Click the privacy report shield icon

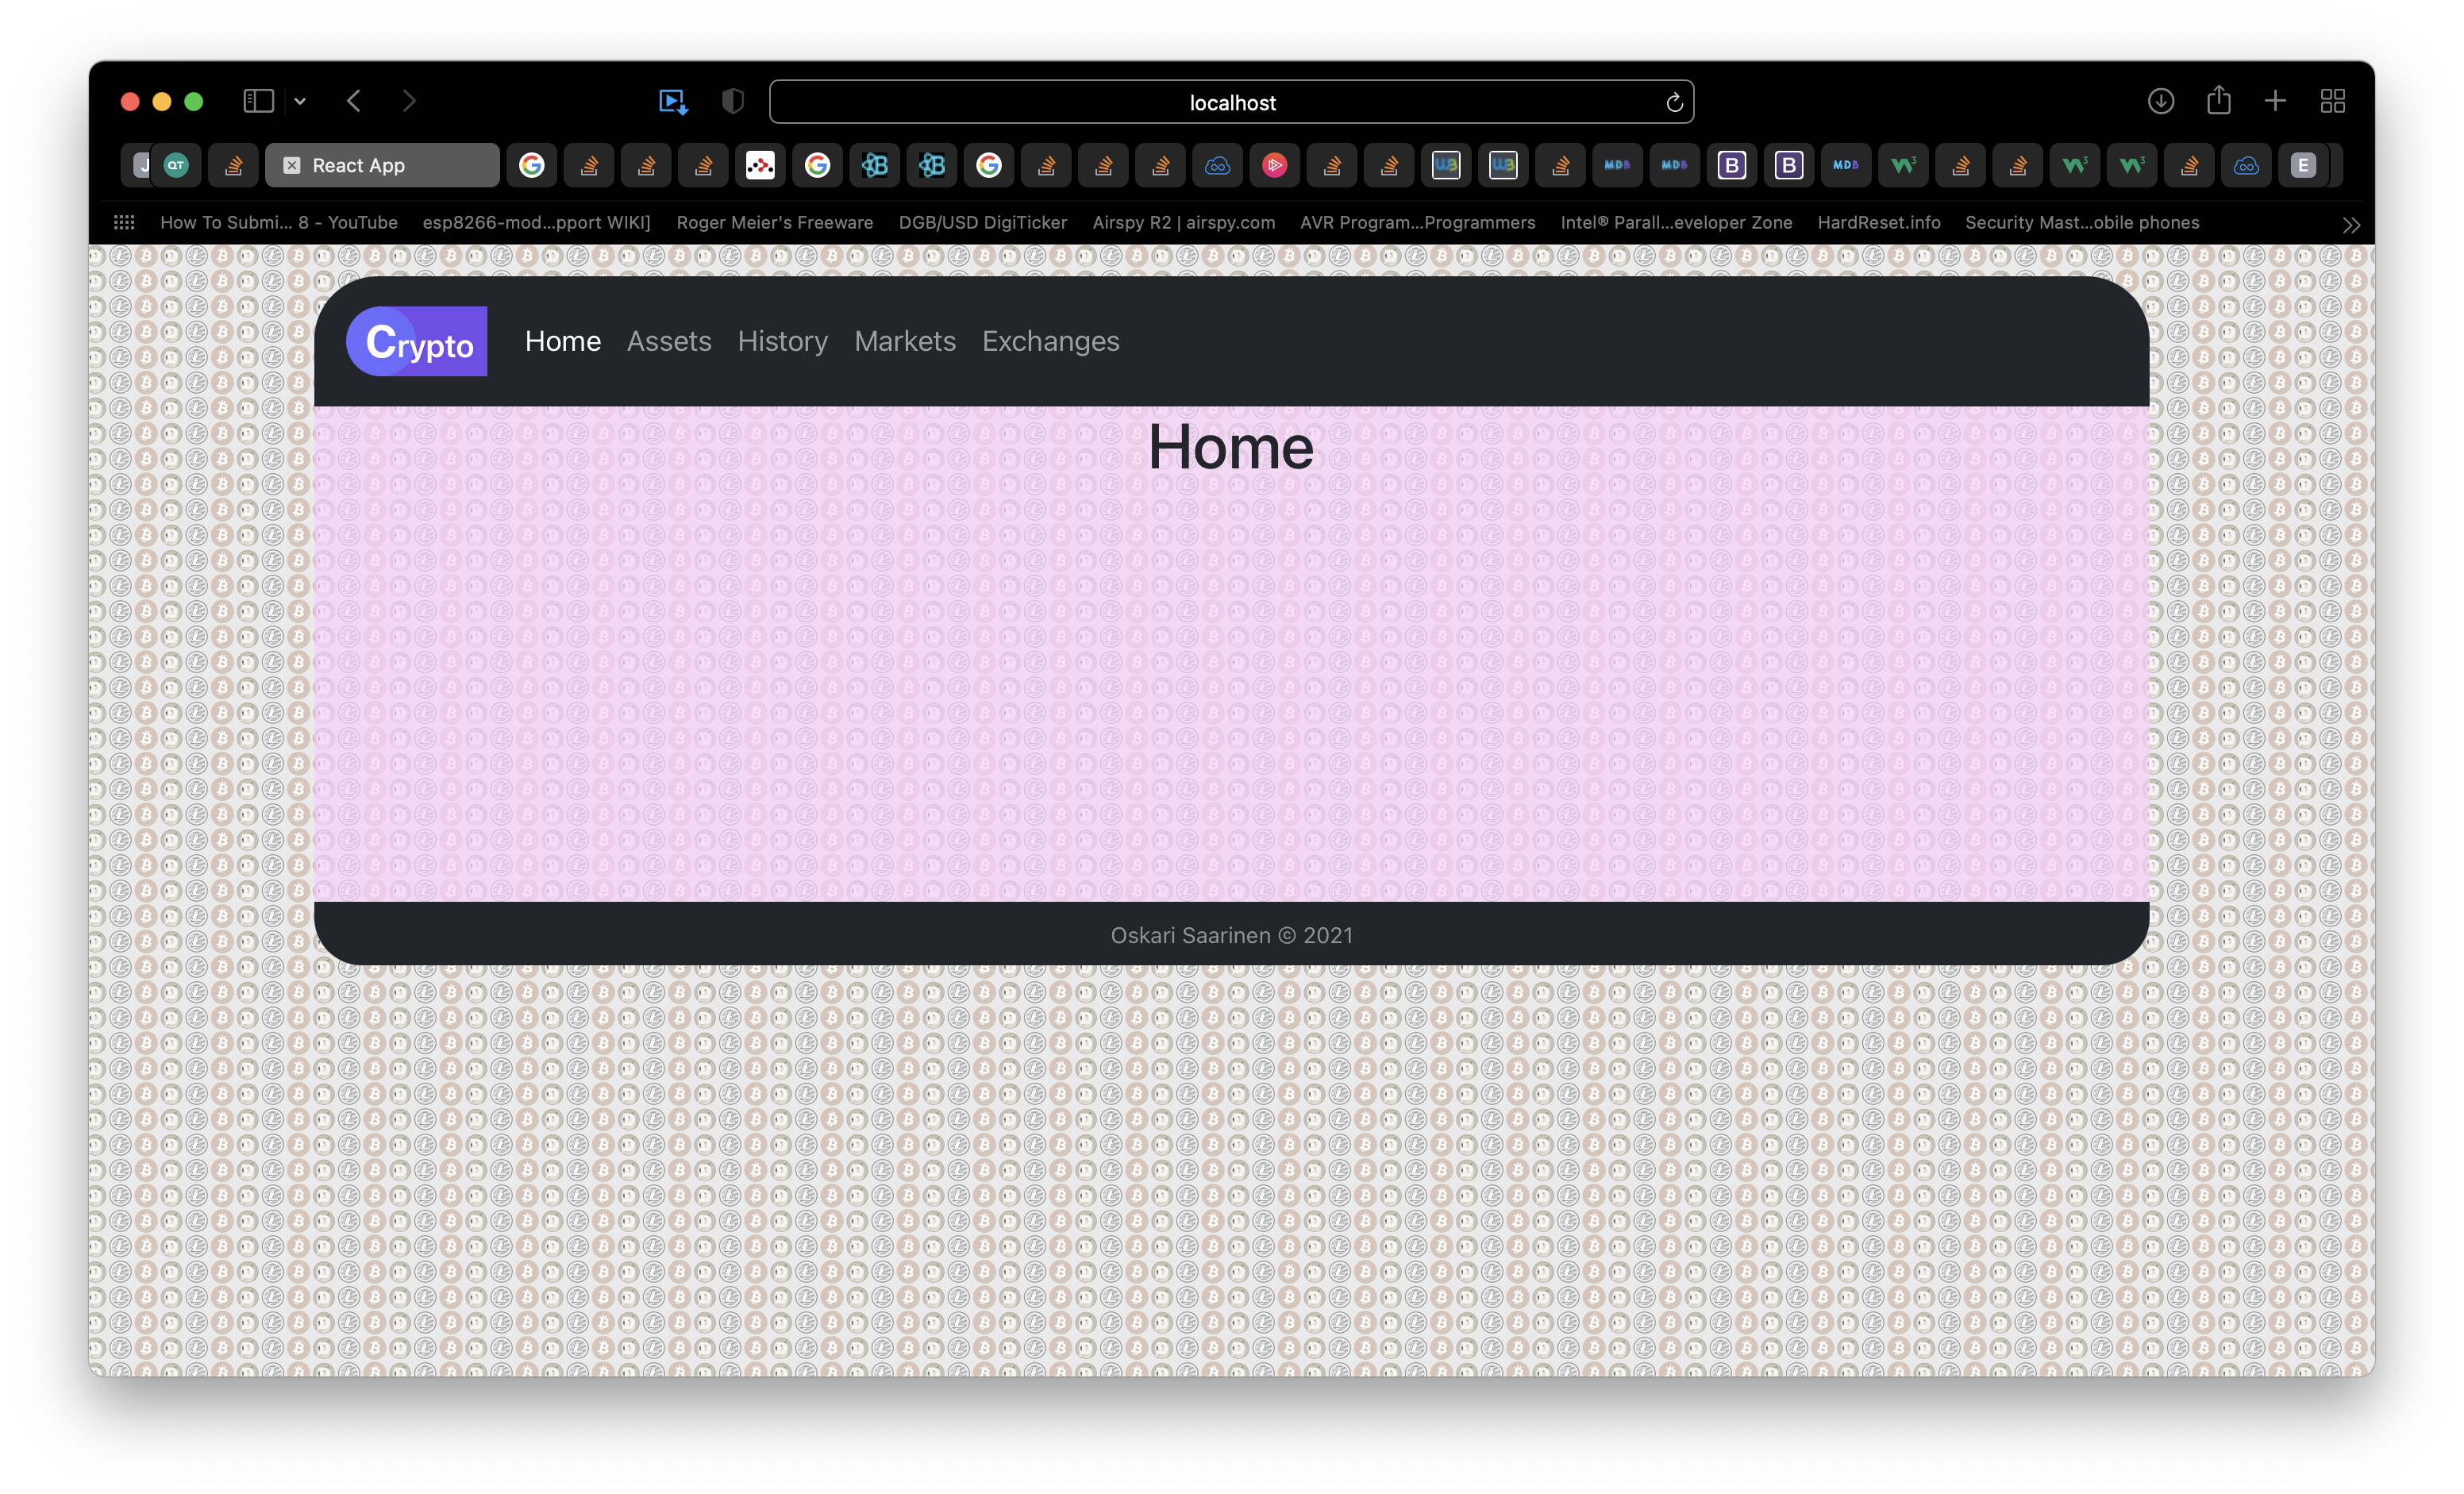coord(733,101)
